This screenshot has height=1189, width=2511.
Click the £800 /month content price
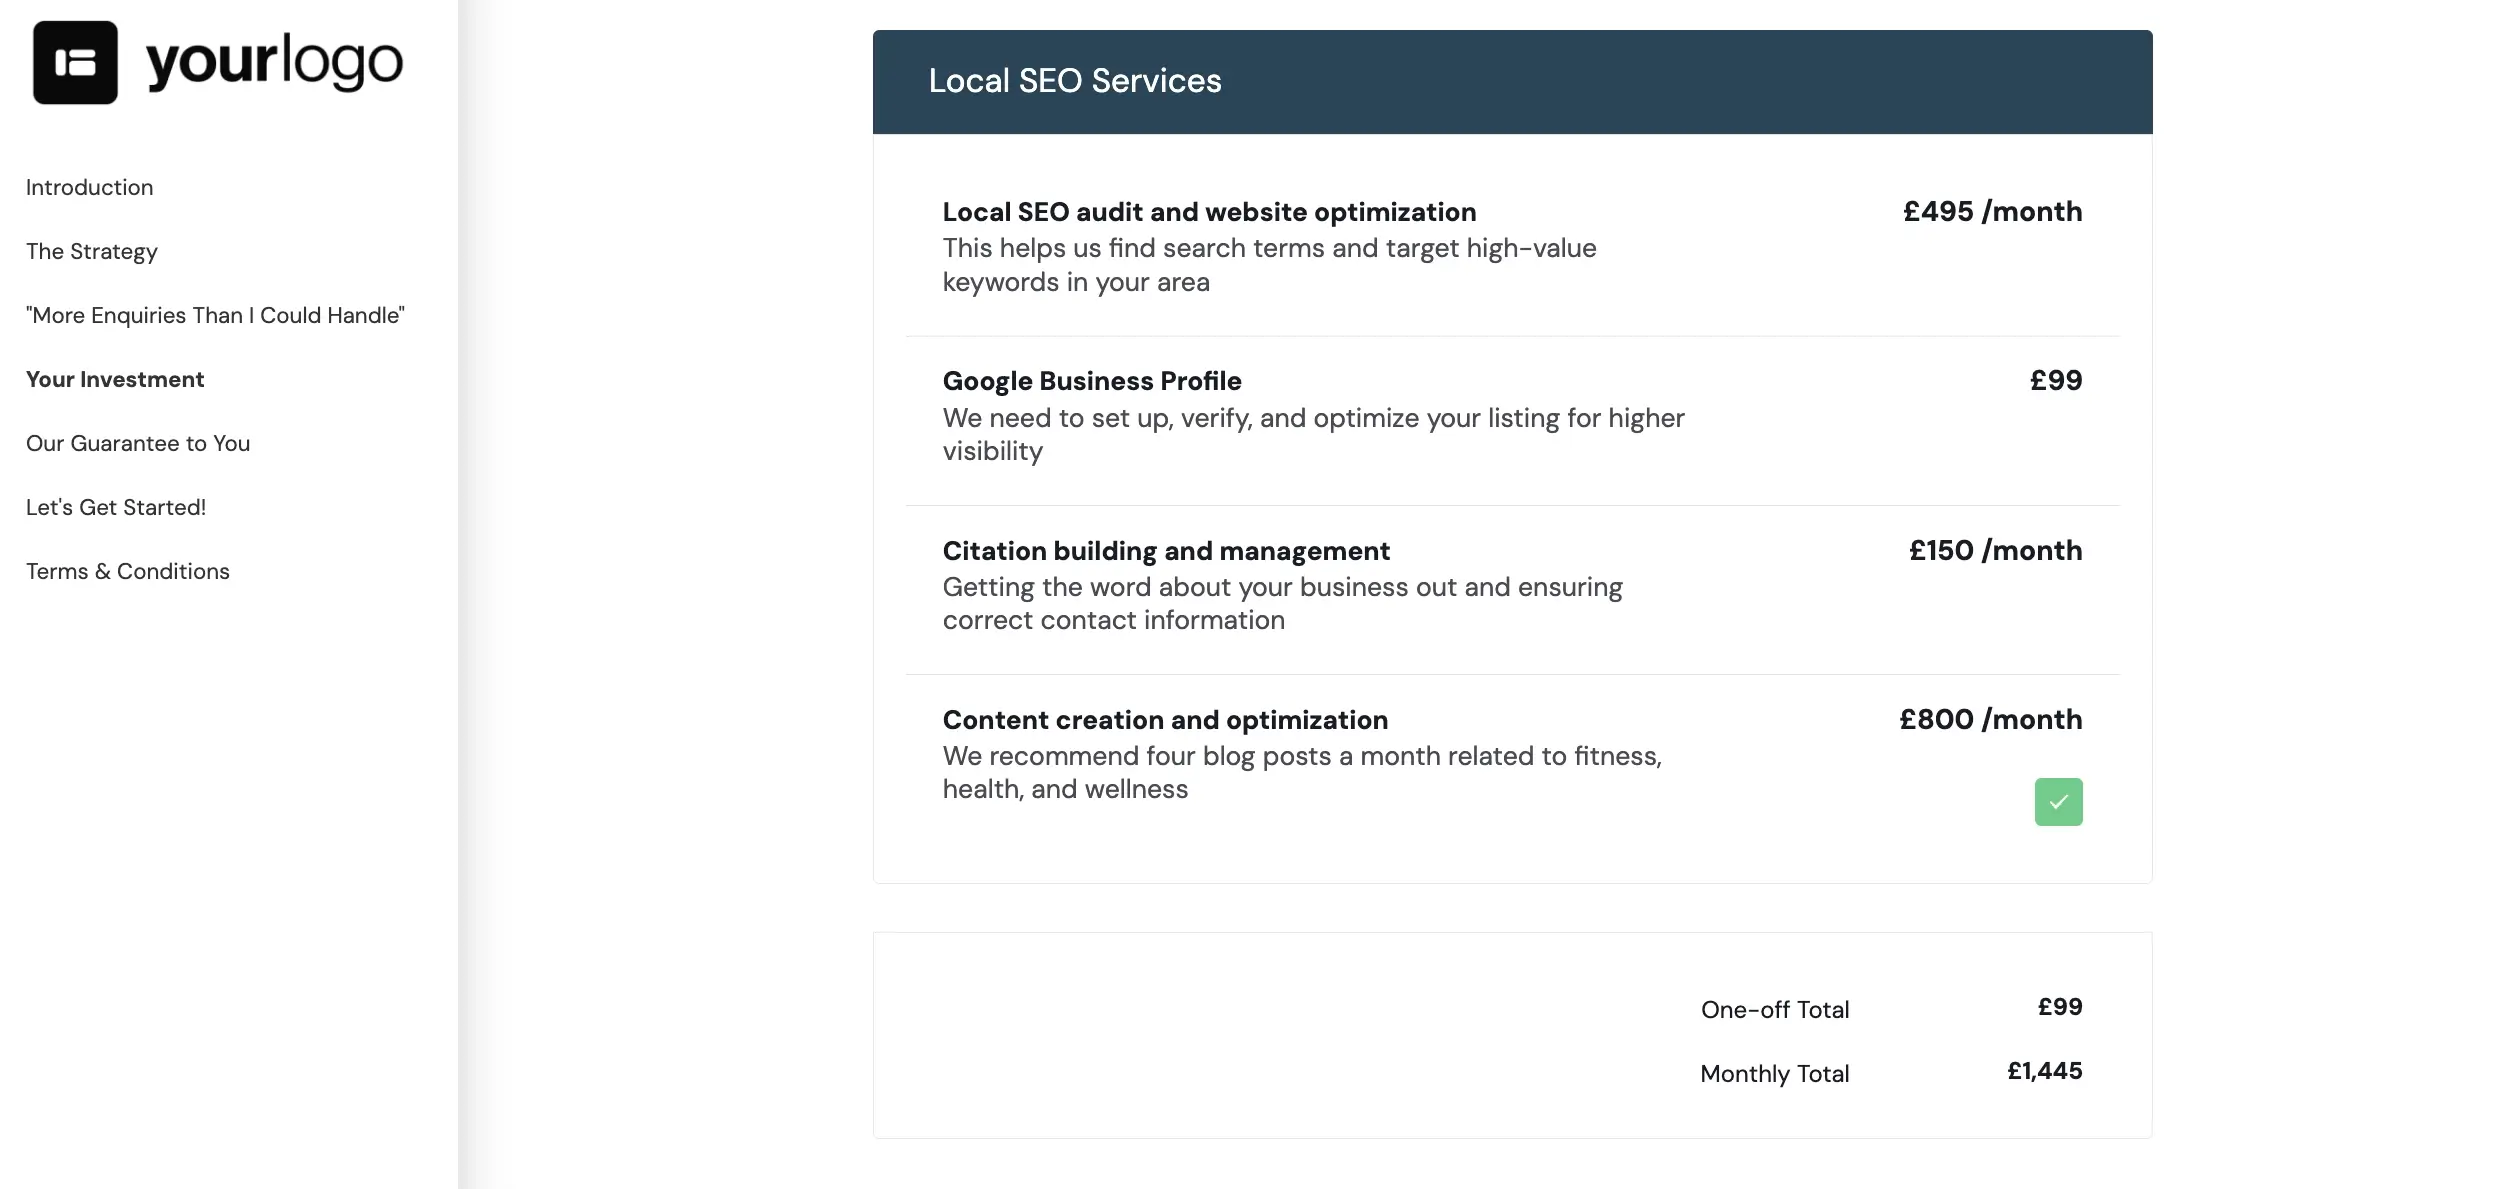coord(1991,719)
